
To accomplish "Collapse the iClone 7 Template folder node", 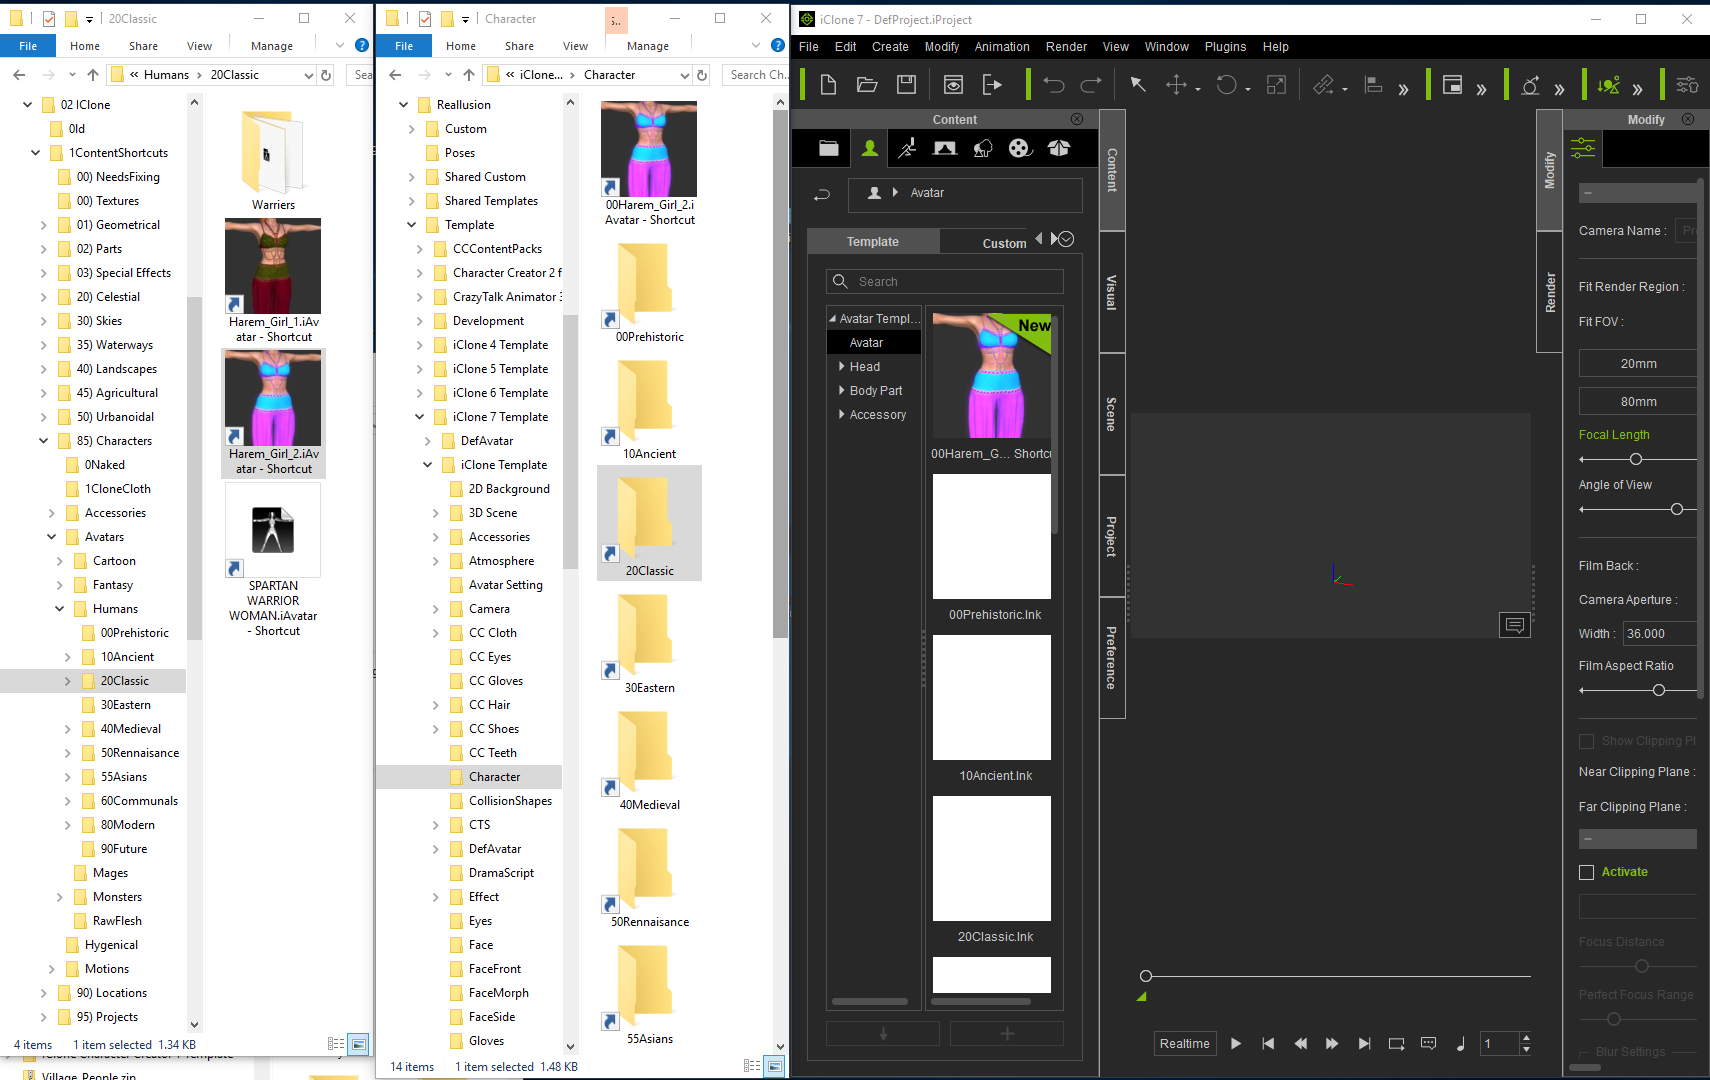I will point(419,417).
